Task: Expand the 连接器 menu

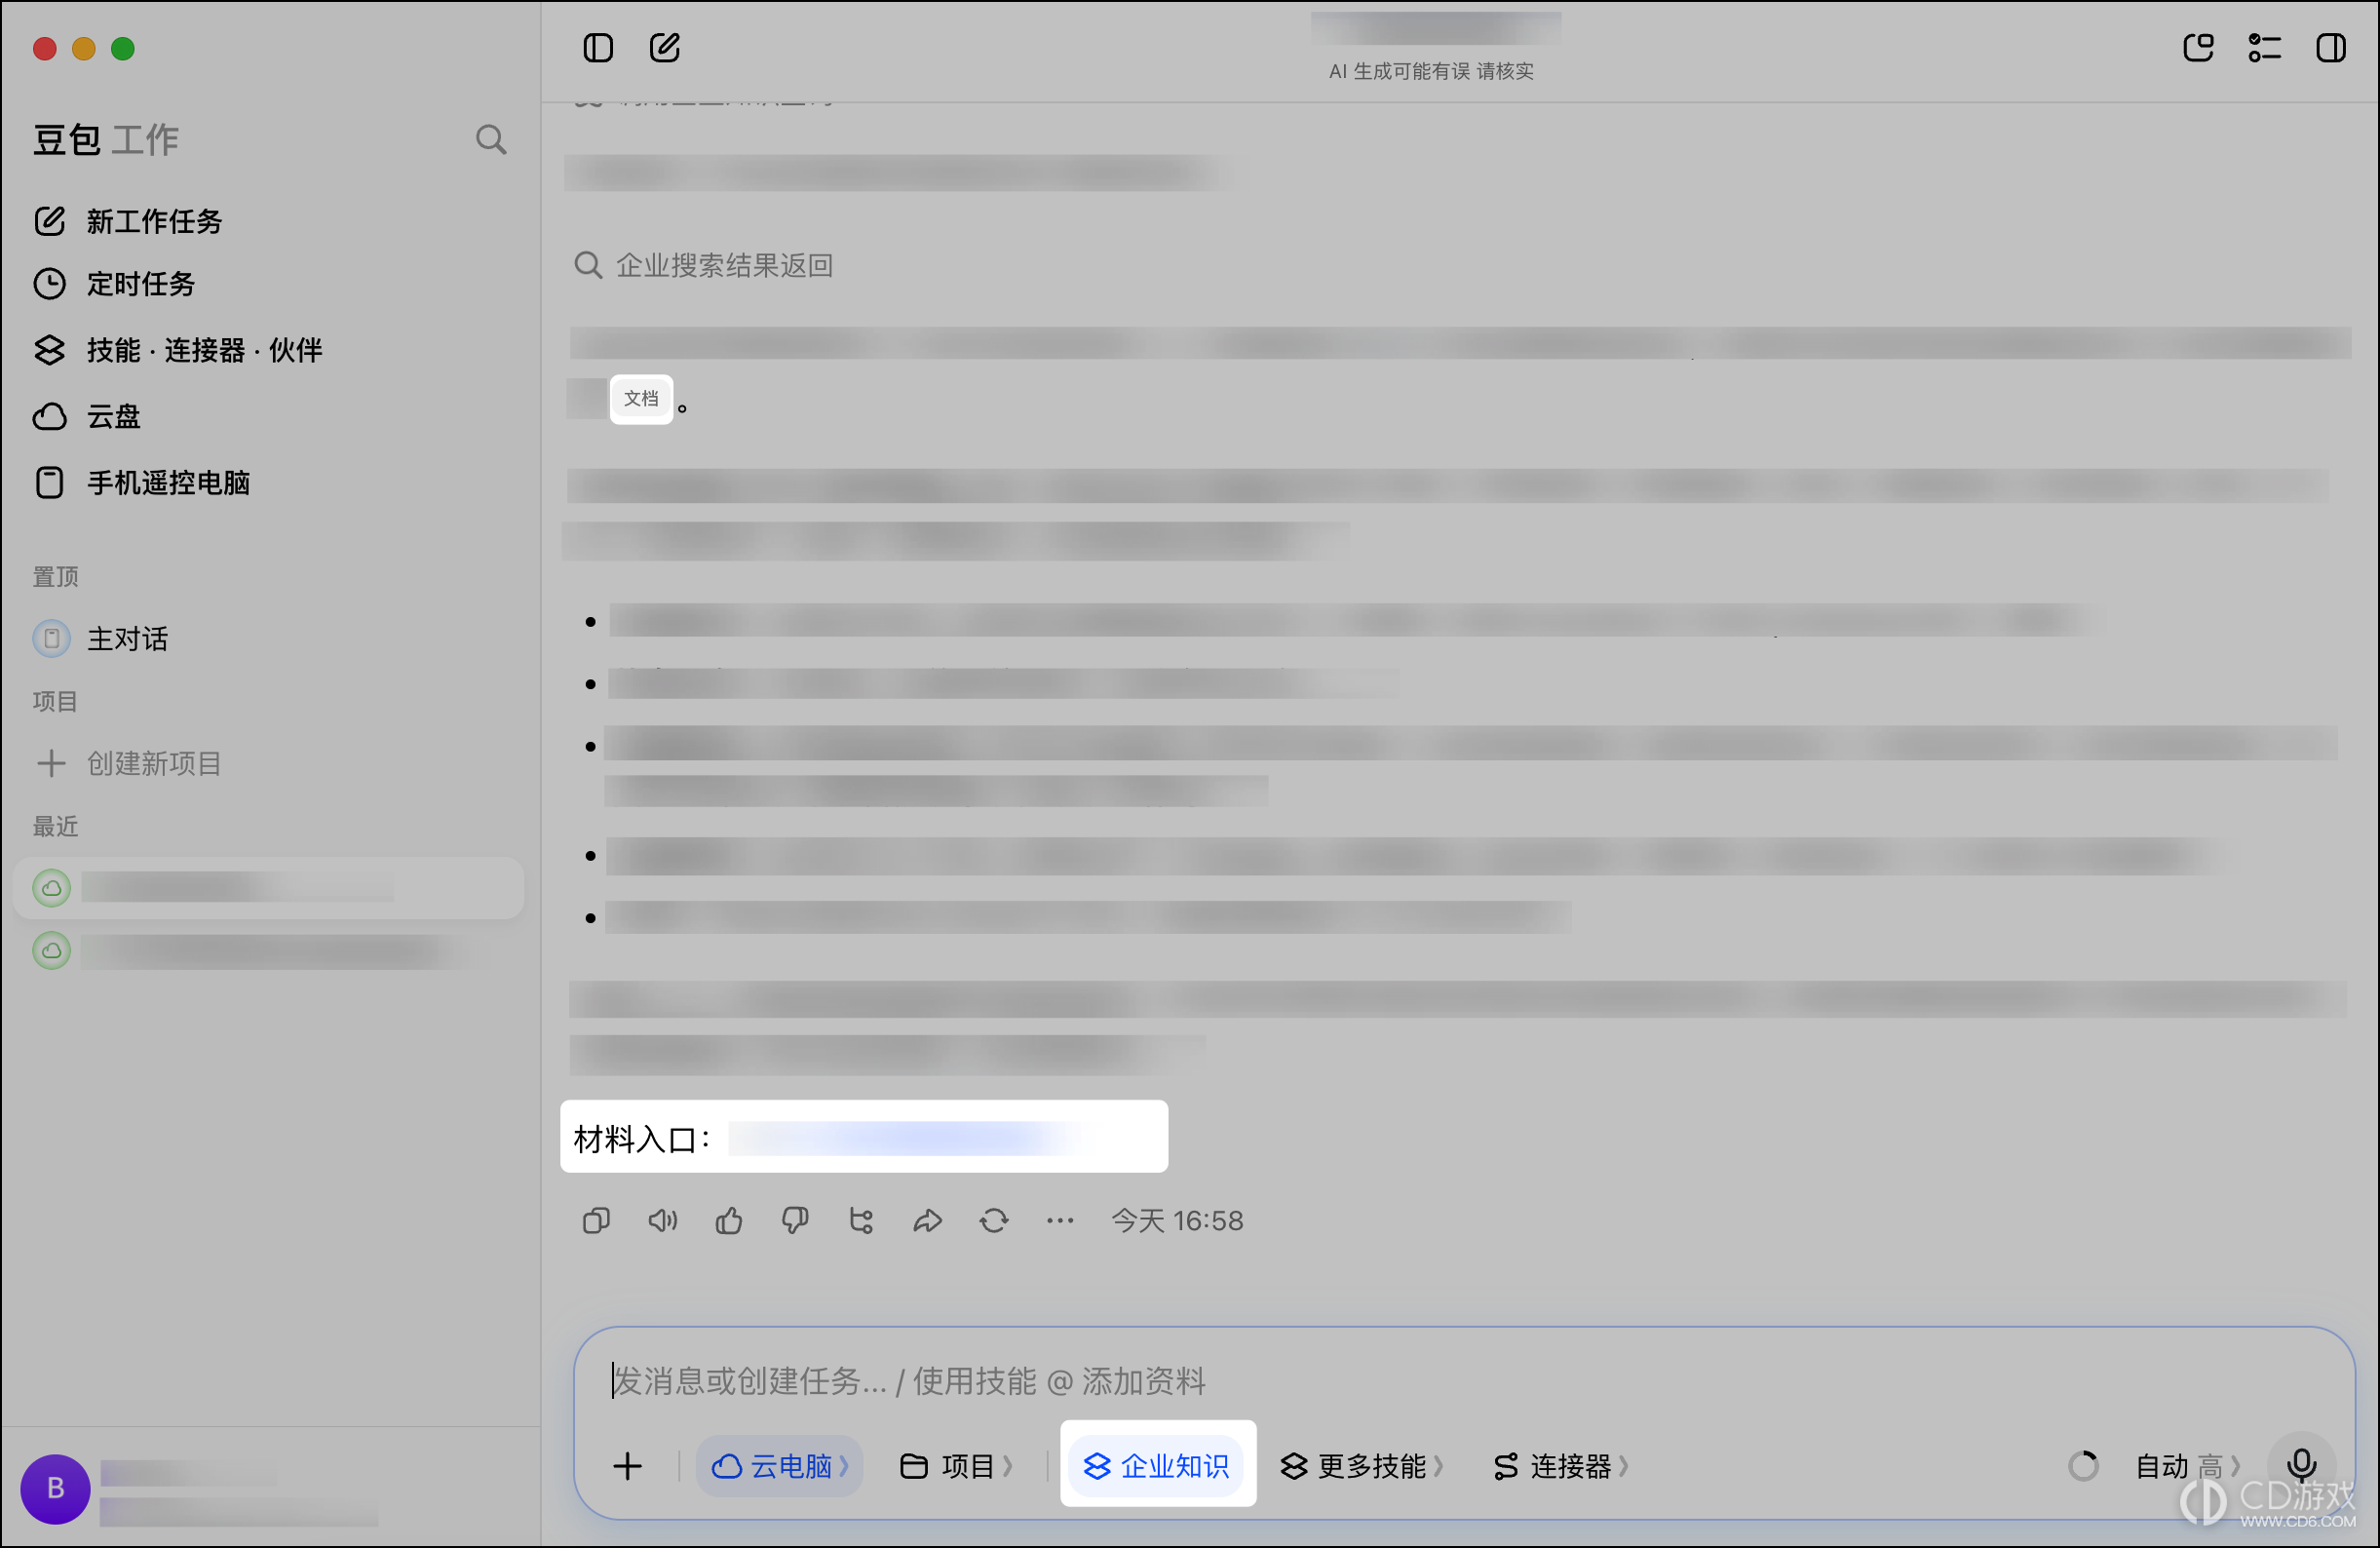Action: click(1561, 1466)
